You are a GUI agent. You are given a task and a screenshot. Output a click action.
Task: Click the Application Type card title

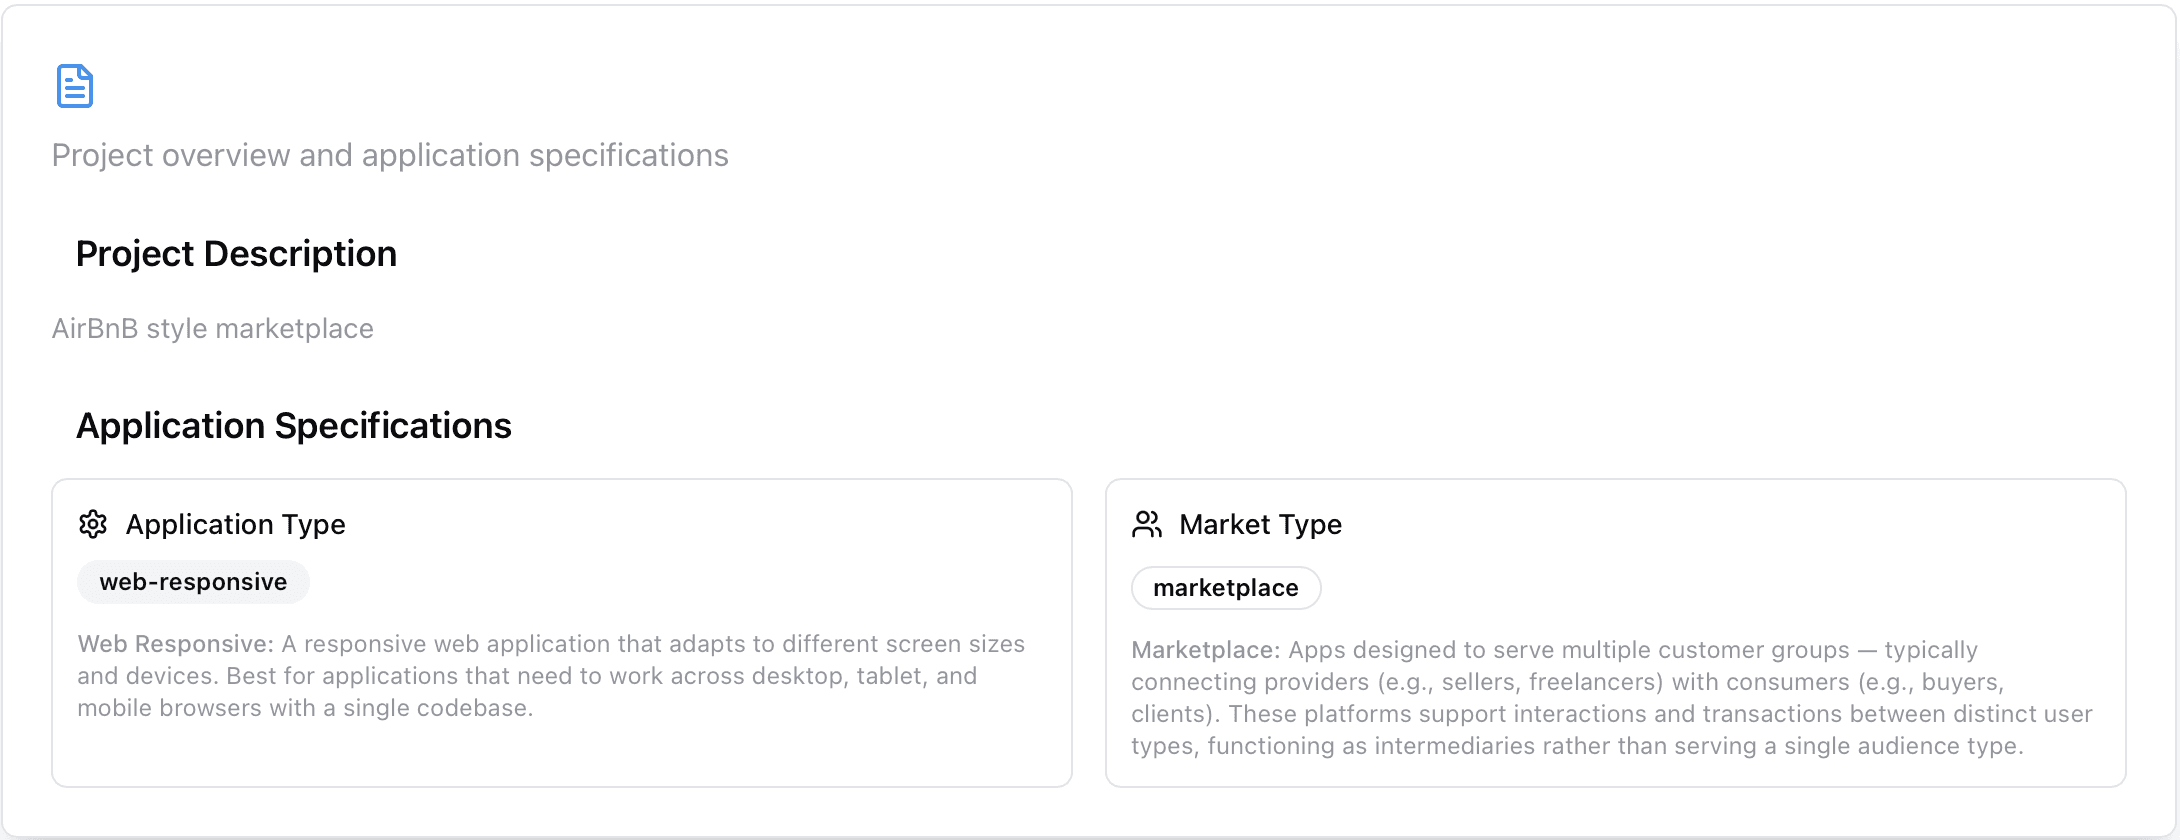[x=235, y=524]
